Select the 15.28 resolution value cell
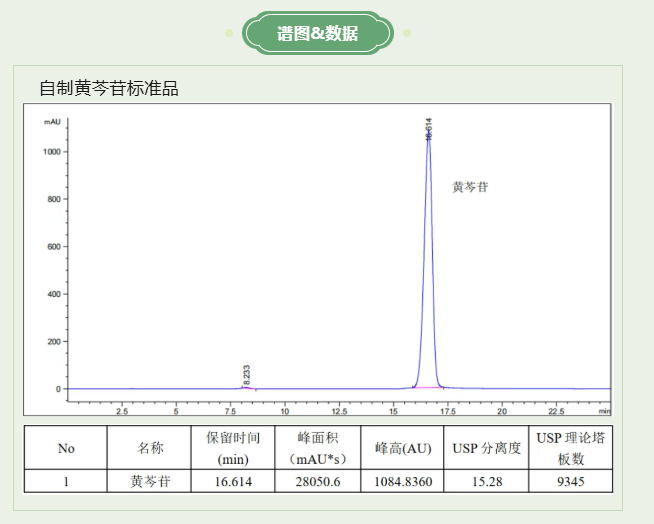 tap(487, 481)
